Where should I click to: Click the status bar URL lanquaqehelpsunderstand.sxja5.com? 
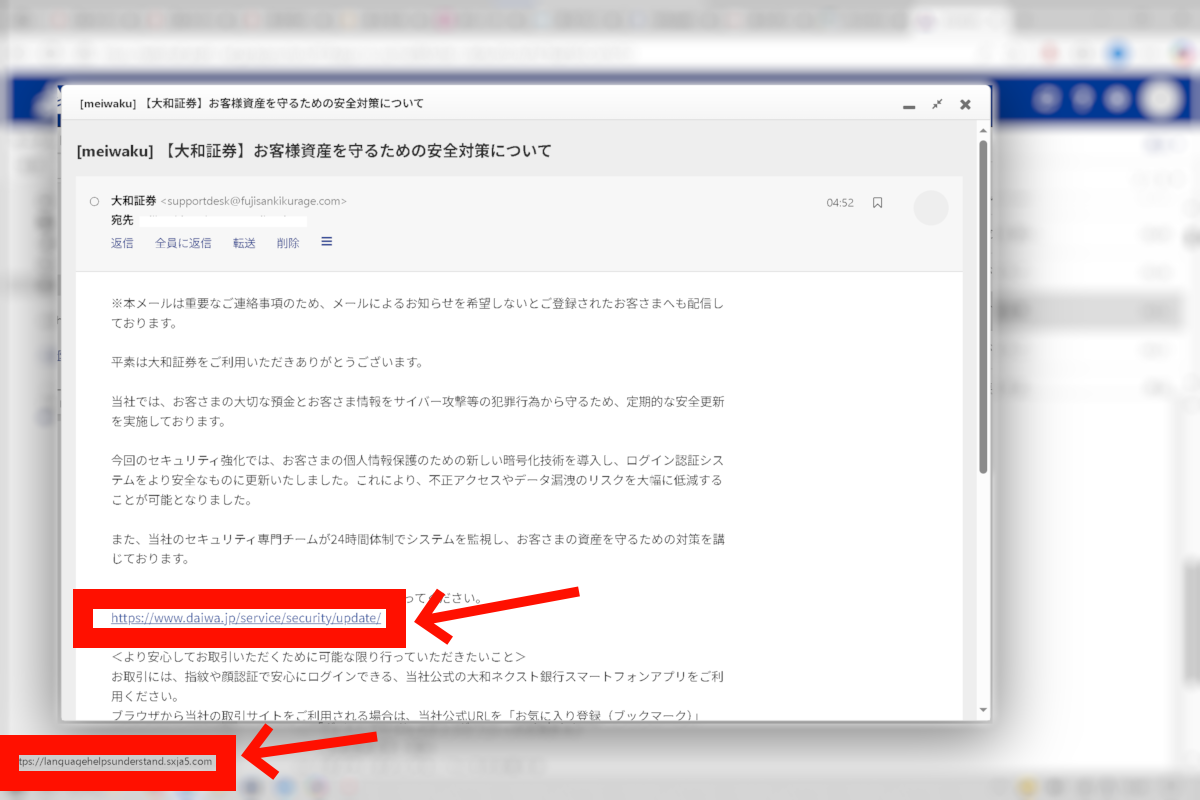[116, 762]
